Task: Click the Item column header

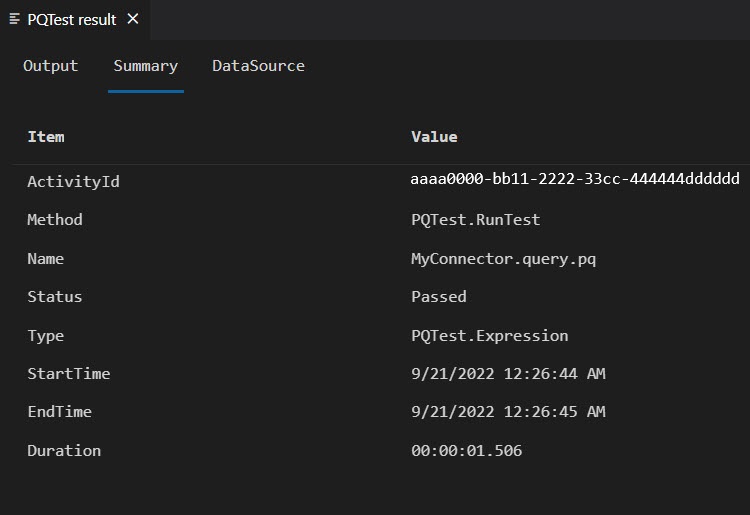Action: pyautogui.click(x=45, y=137)
